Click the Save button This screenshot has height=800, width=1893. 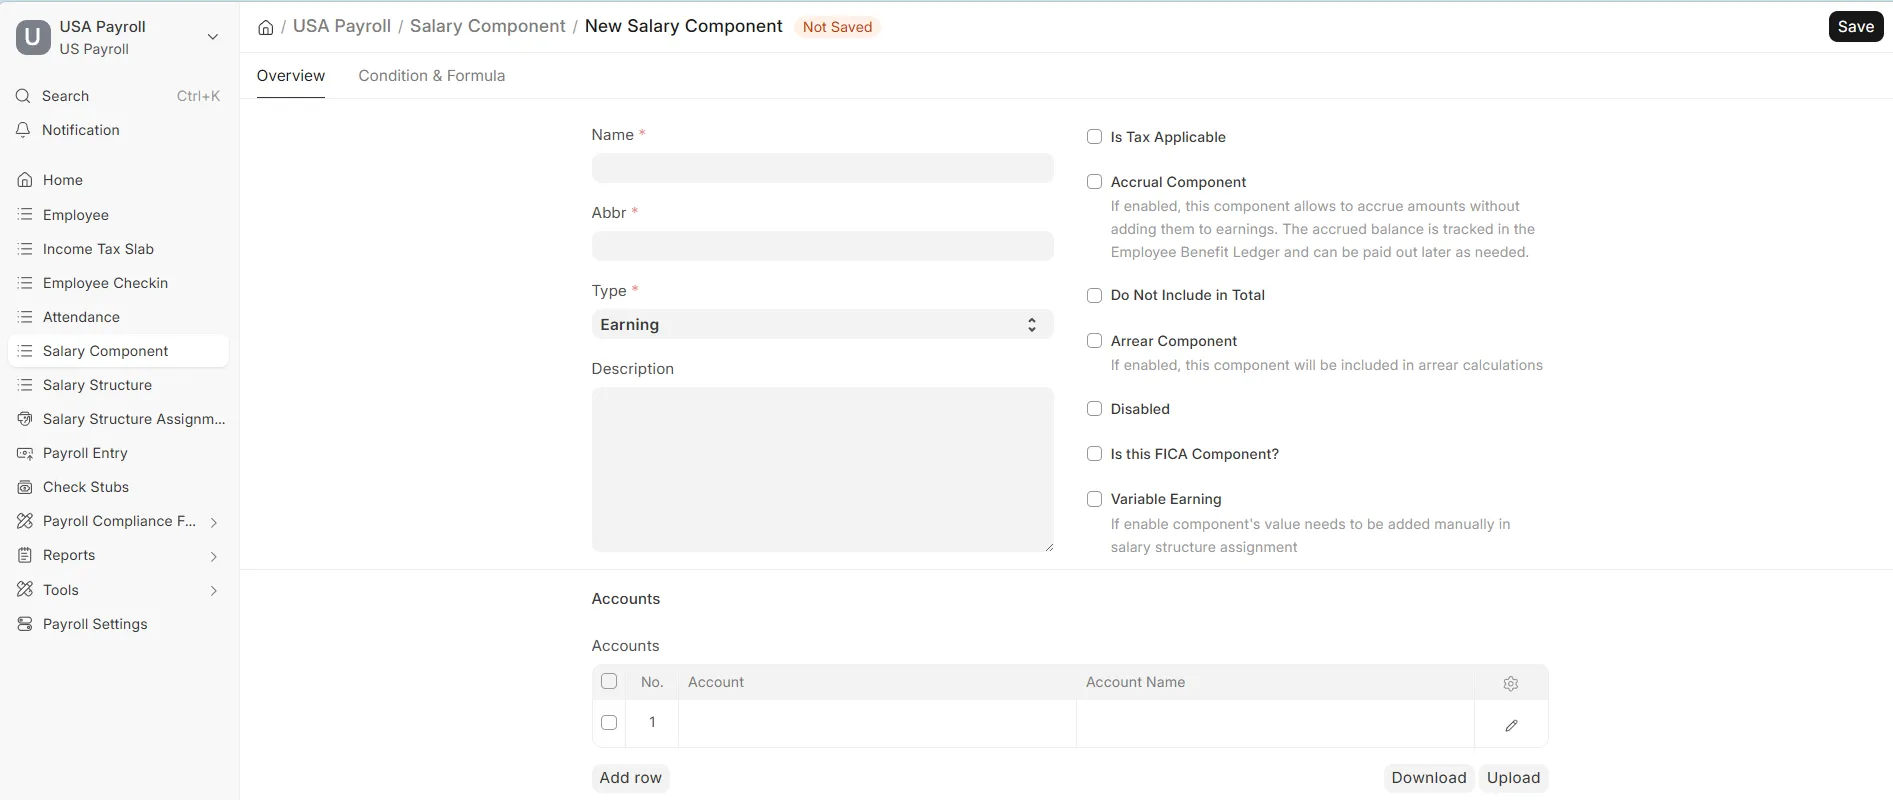(1856, 27)
